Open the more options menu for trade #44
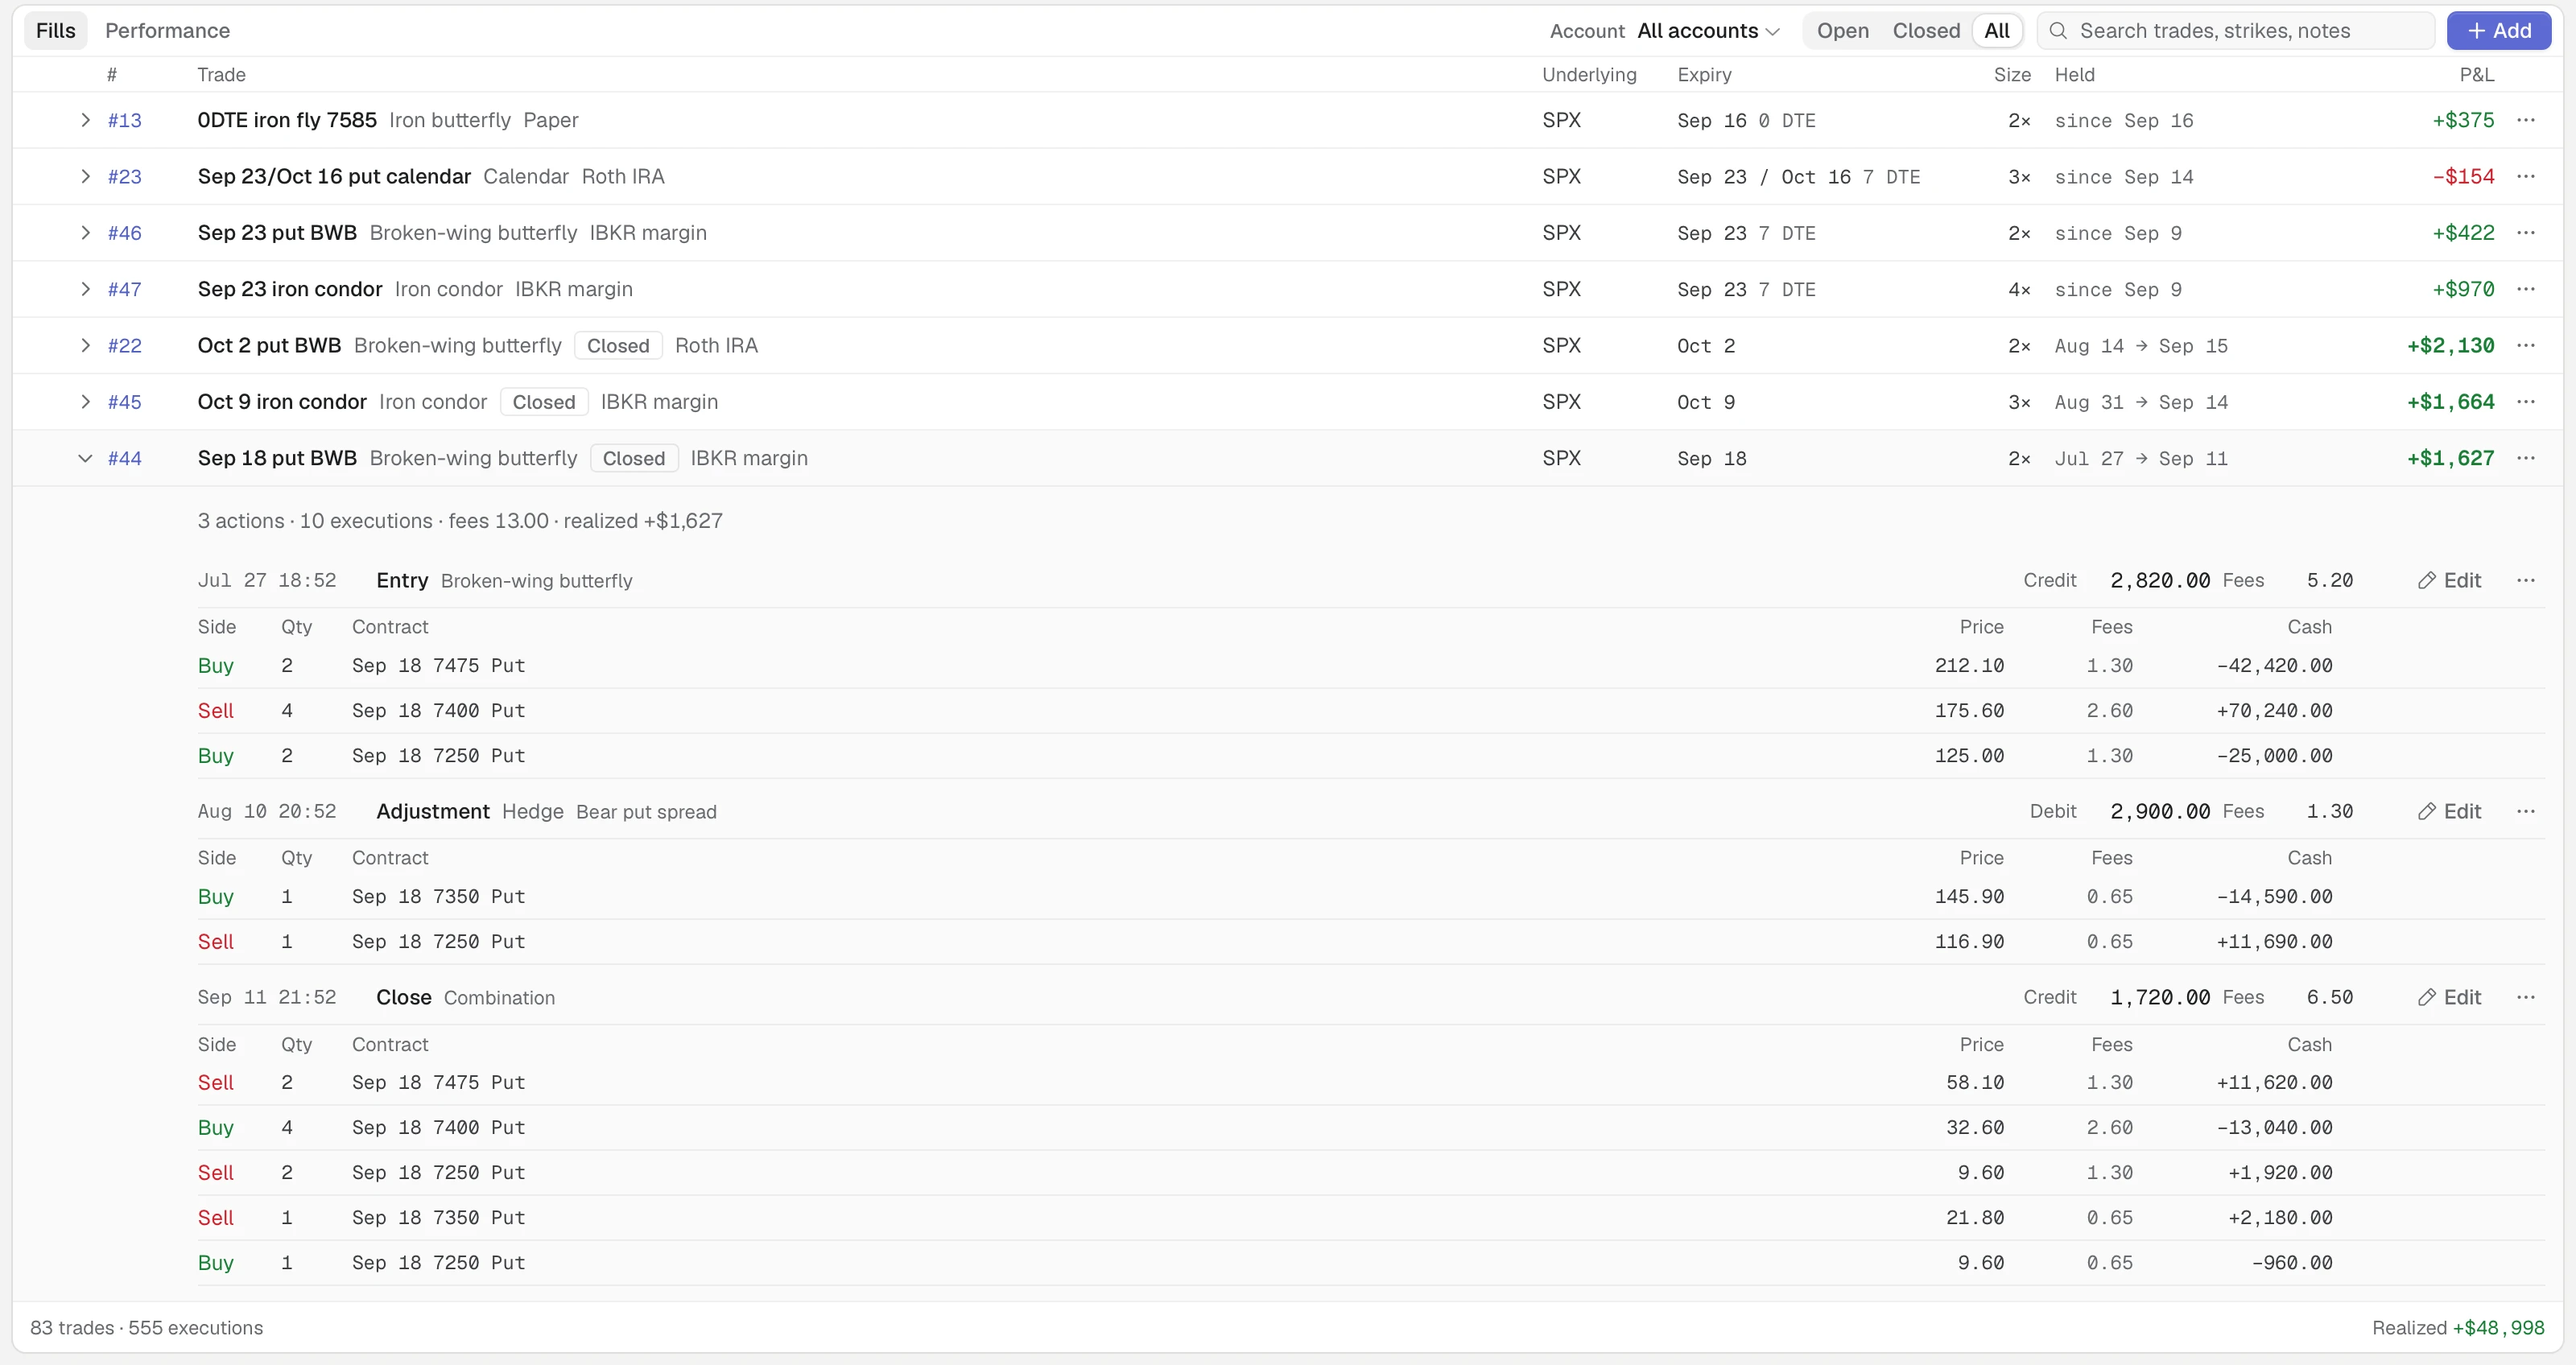 click(2525, 458)
